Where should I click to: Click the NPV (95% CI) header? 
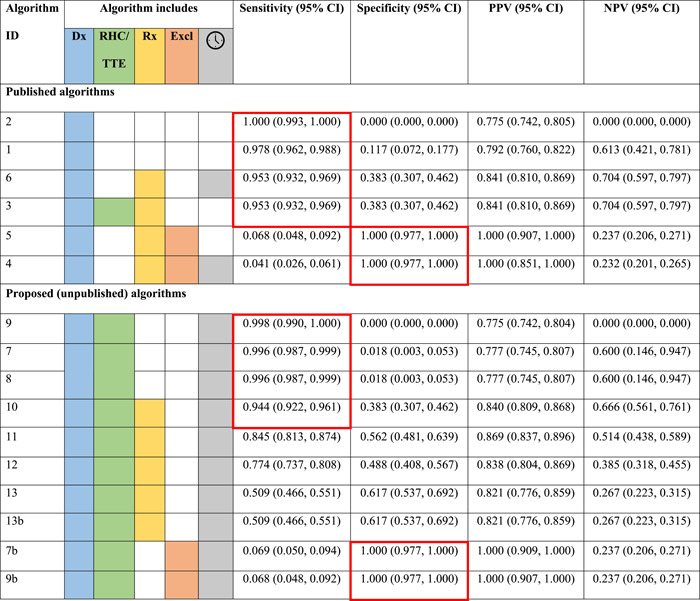pyautogui.click(x=642, y=8)
